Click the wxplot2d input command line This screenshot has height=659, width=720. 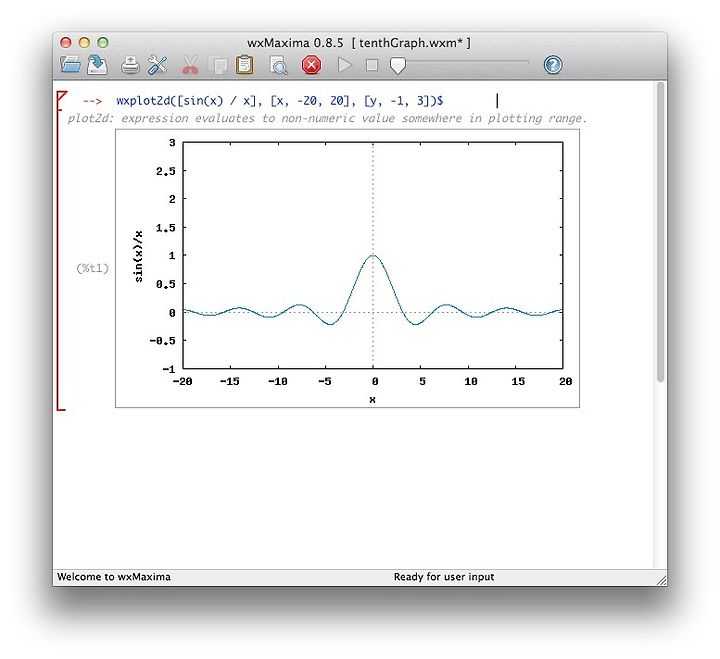(280, 101)
